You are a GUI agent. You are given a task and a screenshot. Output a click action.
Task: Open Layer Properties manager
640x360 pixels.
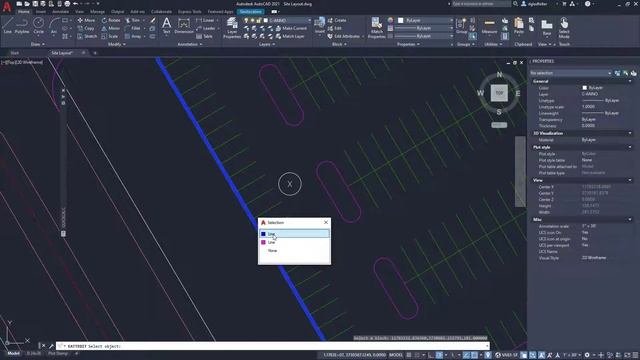[x=232, y=28]
